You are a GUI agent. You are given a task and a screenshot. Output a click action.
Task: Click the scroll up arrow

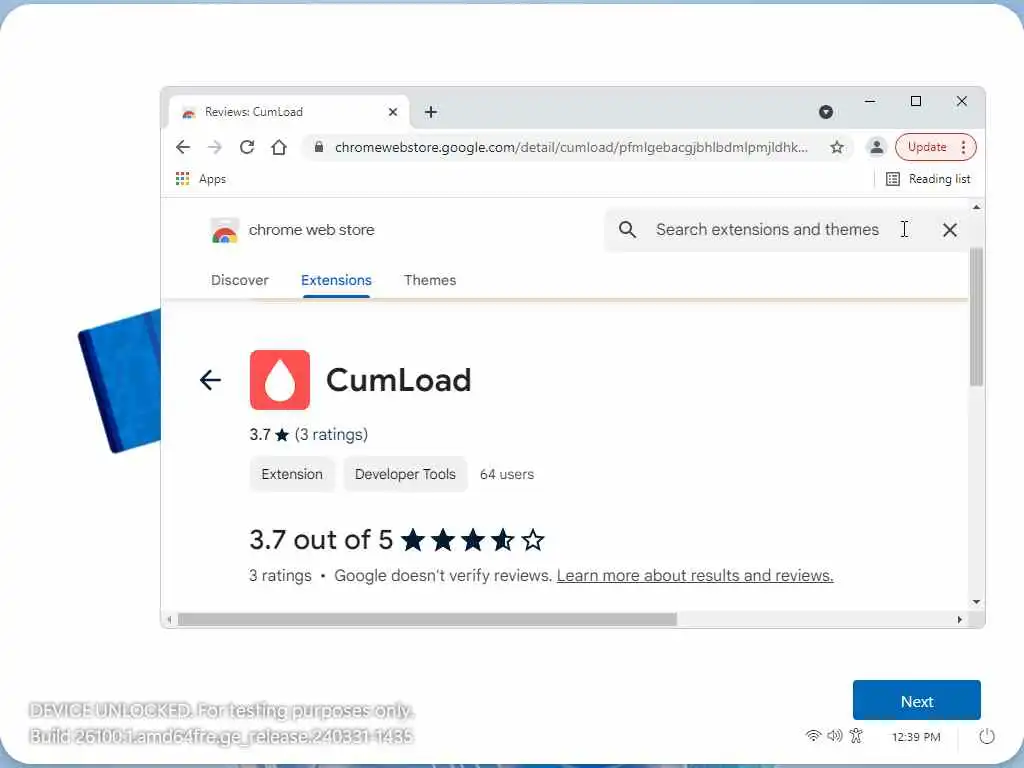tap(976, 207)
